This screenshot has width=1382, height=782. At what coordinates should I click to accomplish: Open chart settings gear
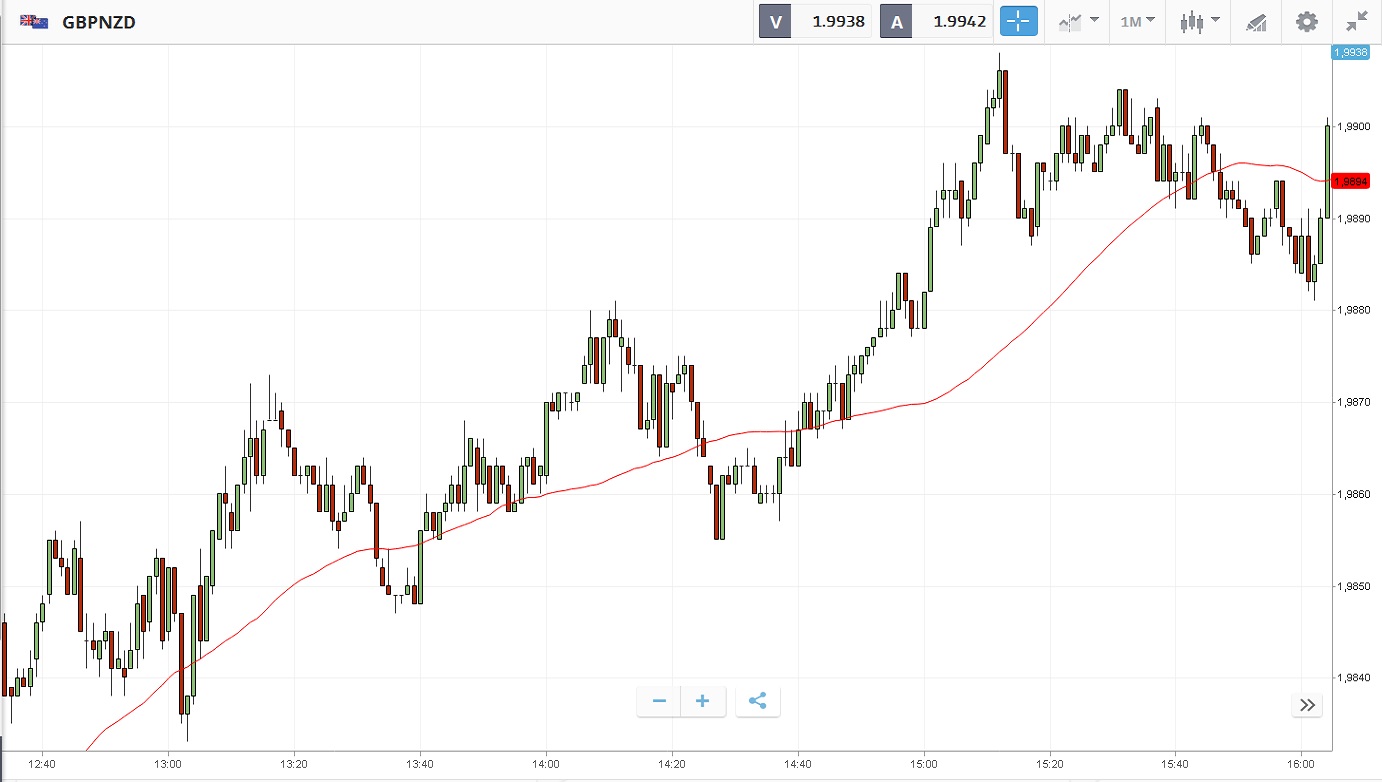click(1306, 21)
